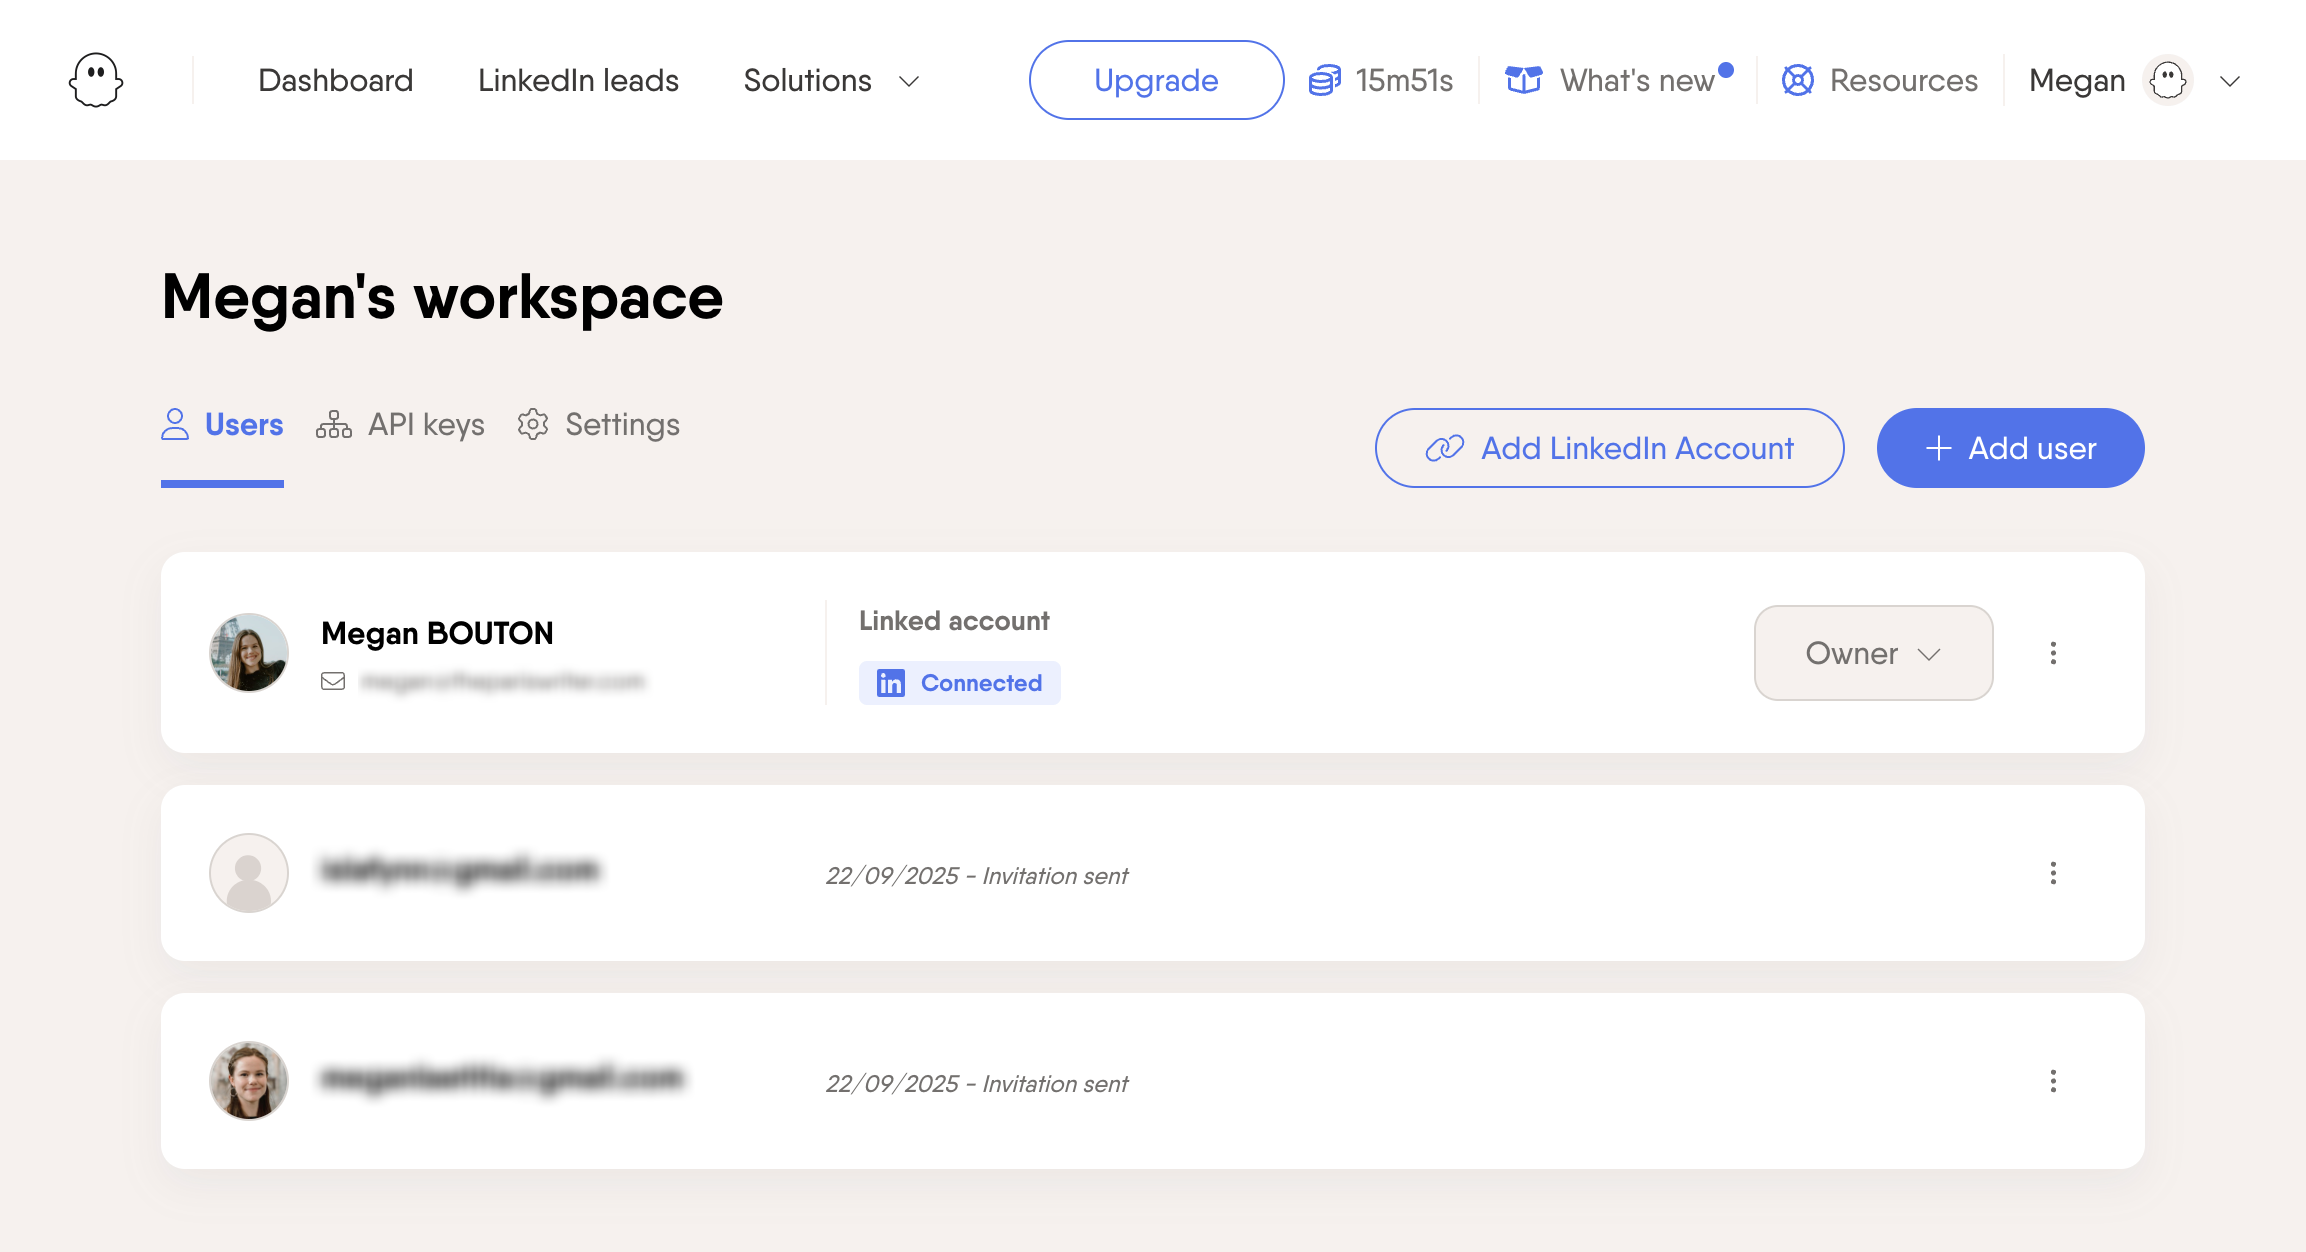The width and height of the screenshot is (2306, 1252).
Task: Click the ghost logo in header
Action: click(x=96, y=80)
